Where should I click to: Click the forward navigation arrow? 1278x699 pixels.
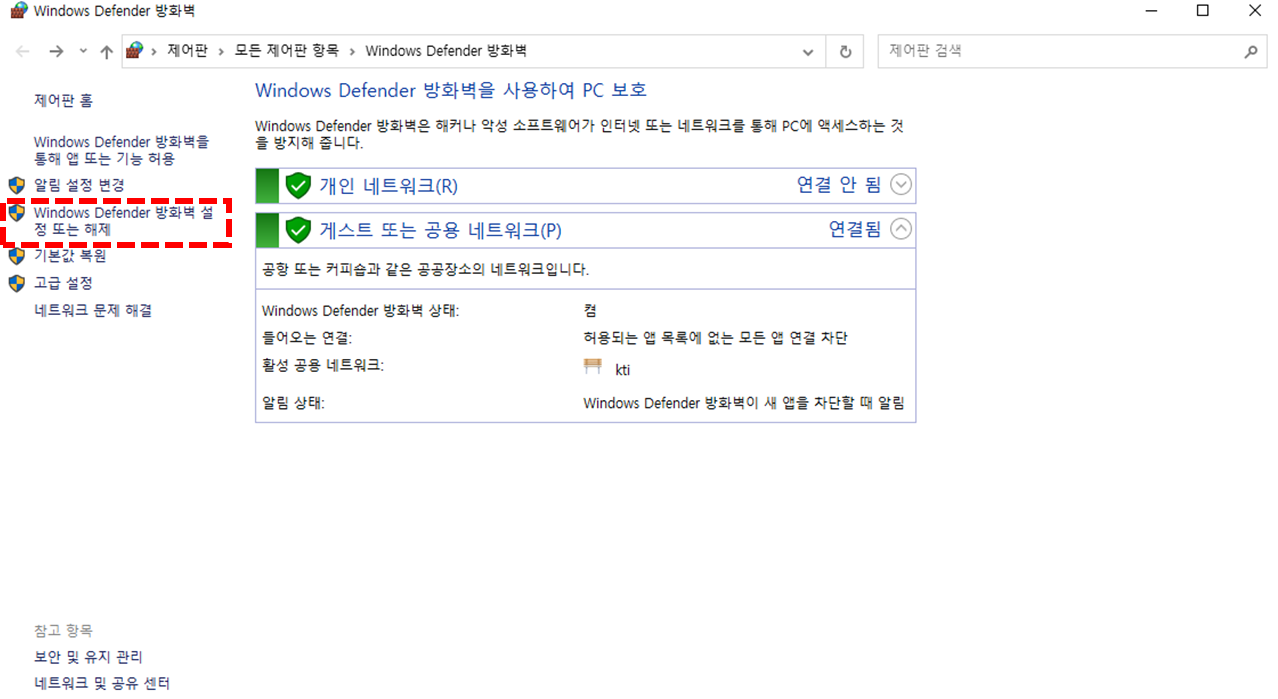(56, 51)
